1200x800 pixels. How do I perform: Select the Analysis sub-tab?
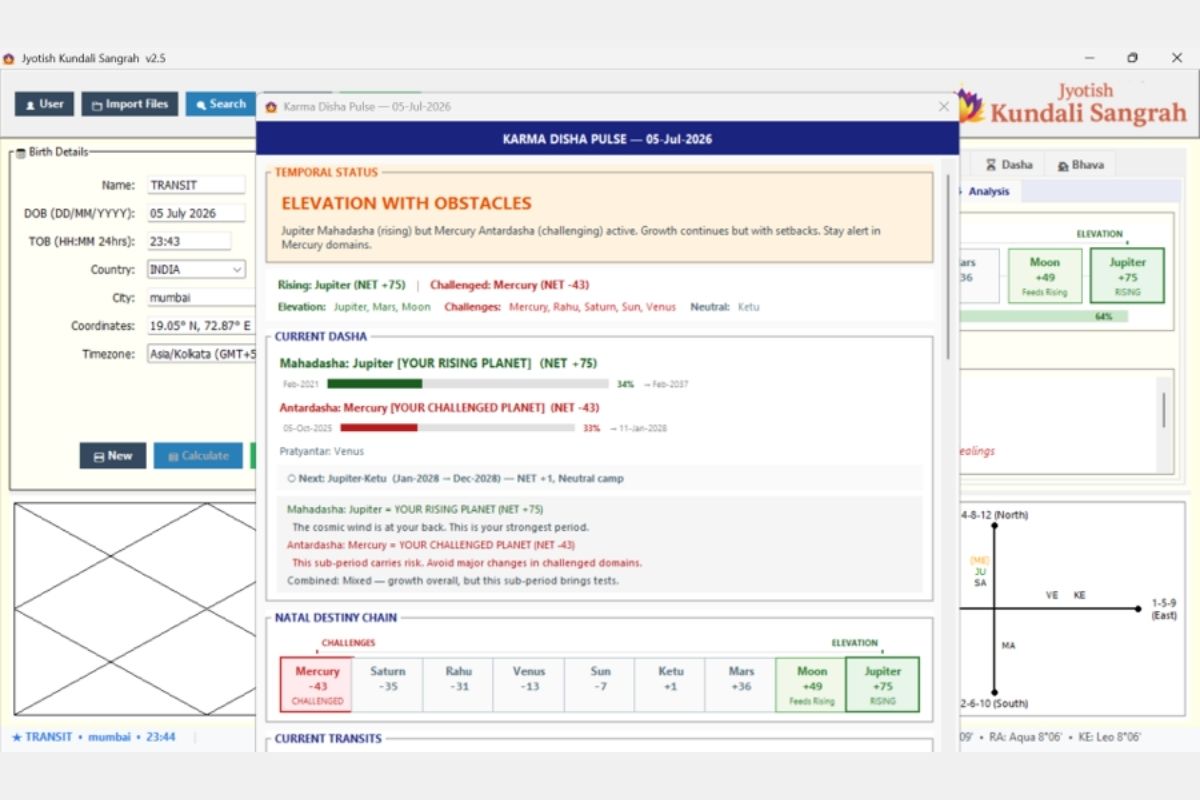pos(988,192)
